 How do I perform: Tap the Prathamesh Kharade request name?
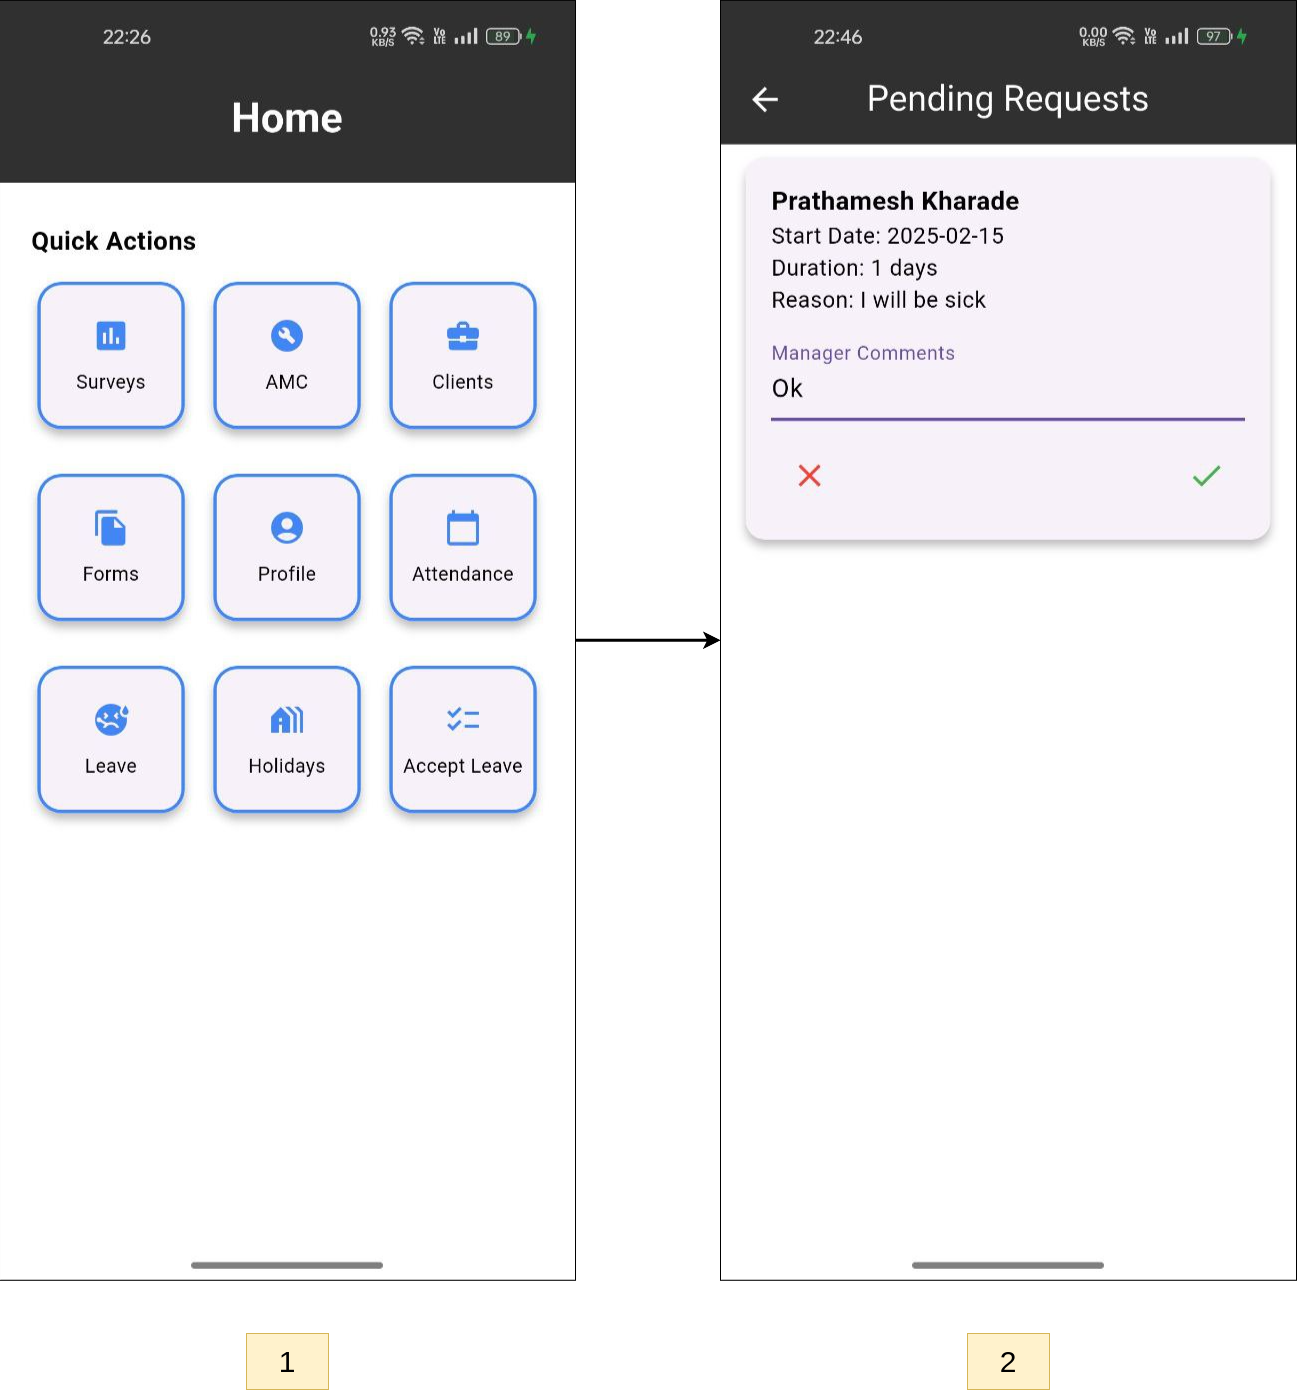point(895,201)
